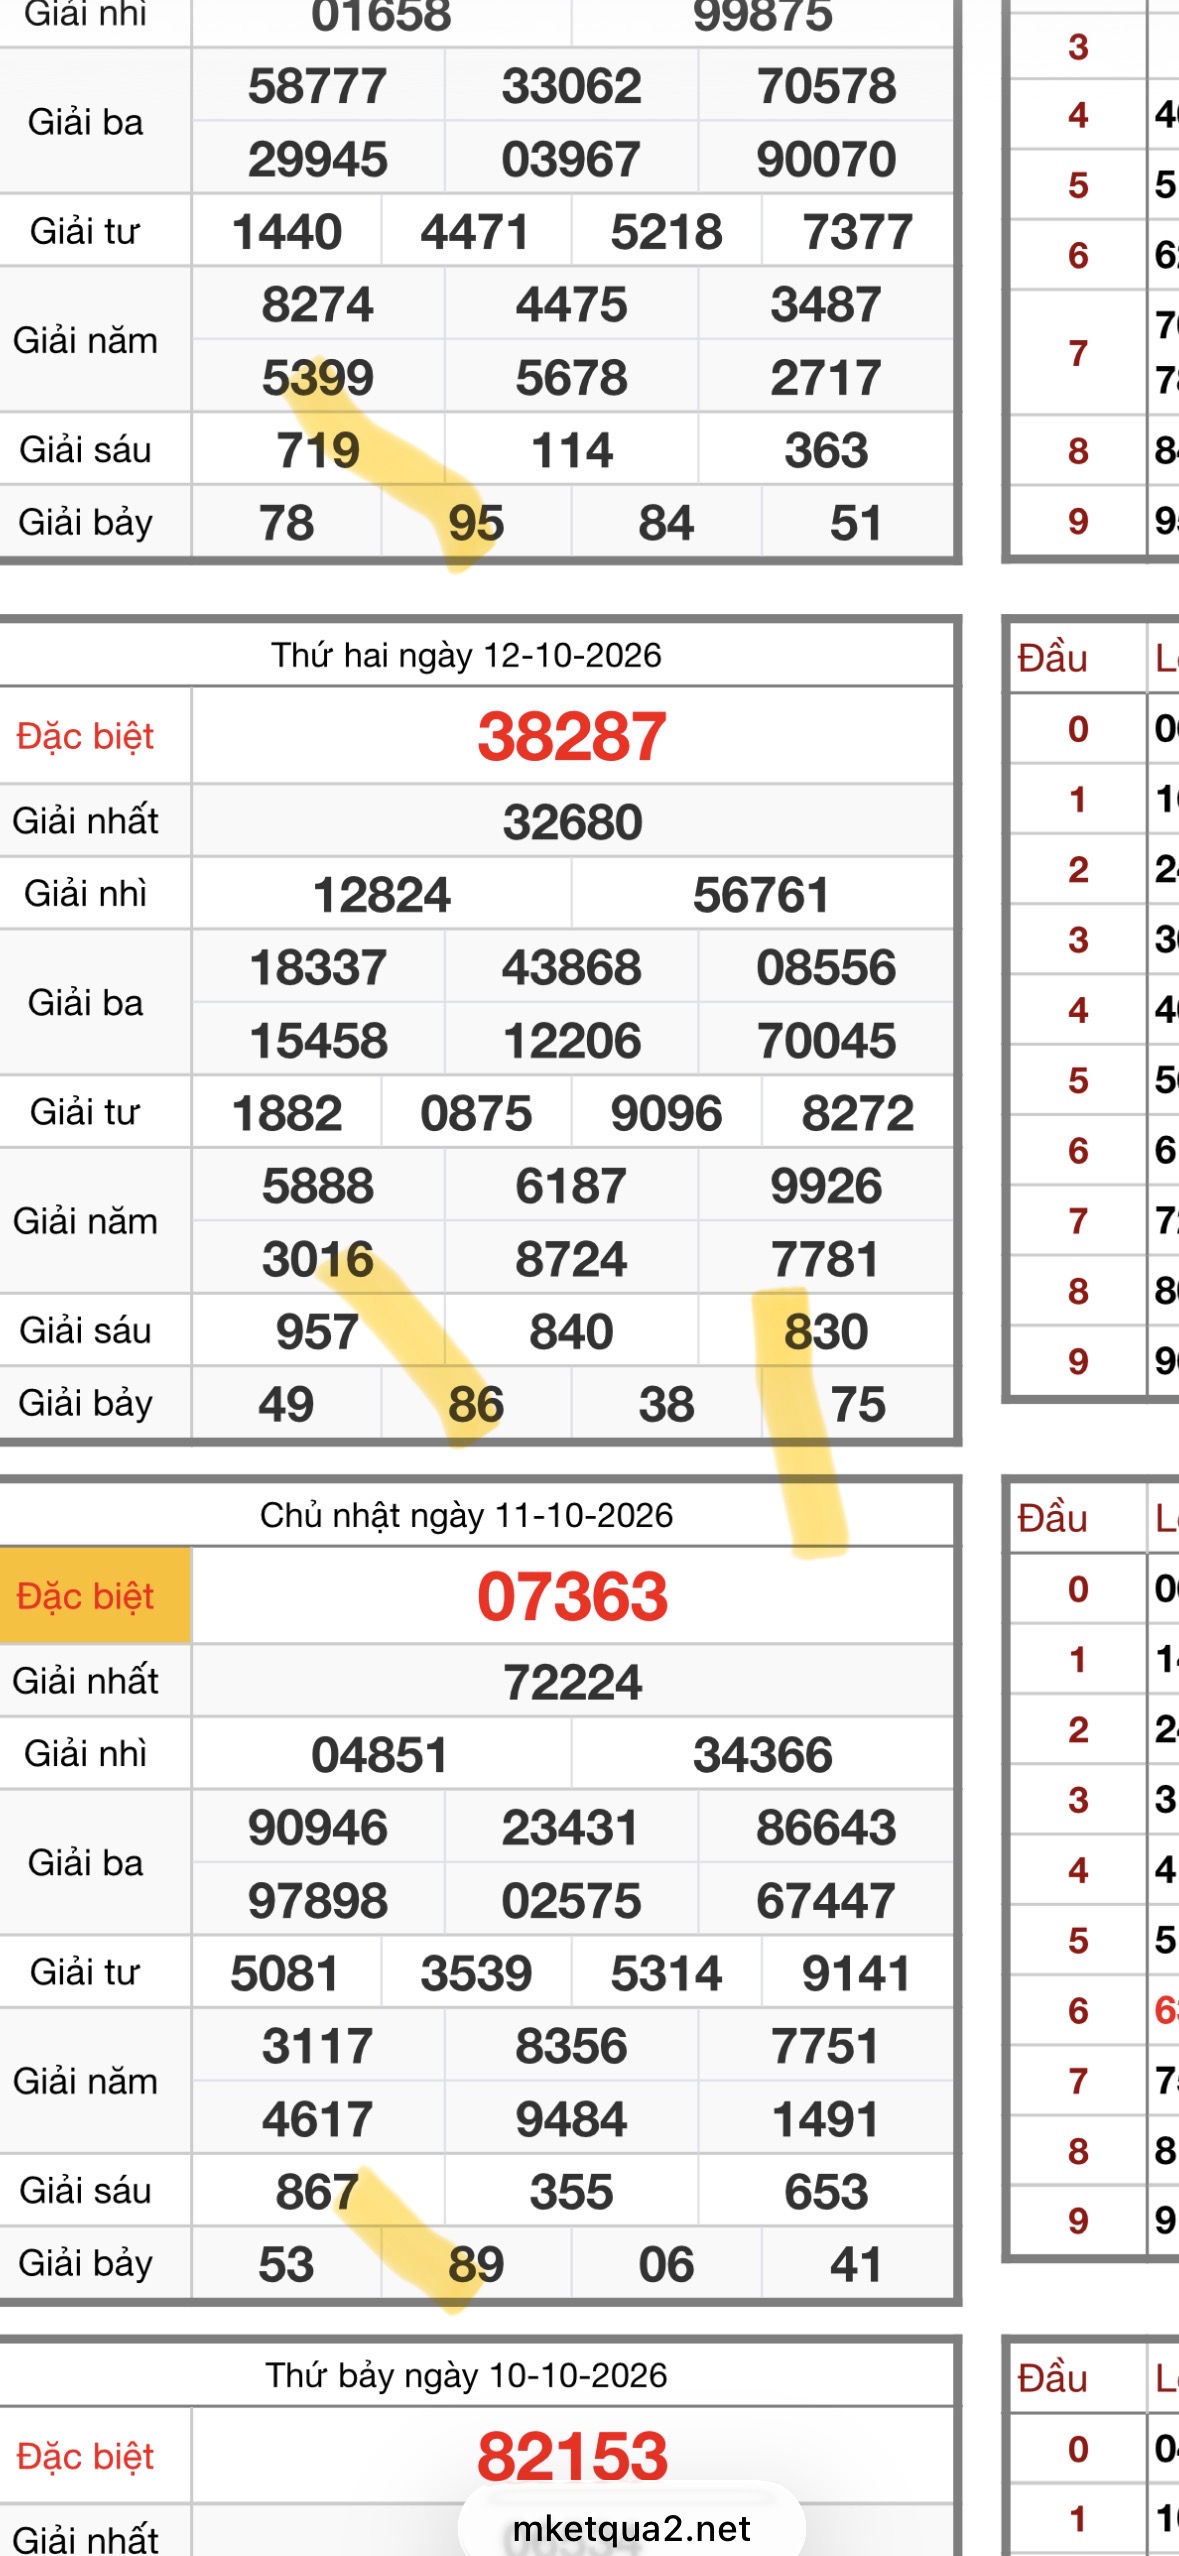Viewport: 1179px width, 2556px height.
Task: Select seventh prize number 89
Action: [476, 2265]
